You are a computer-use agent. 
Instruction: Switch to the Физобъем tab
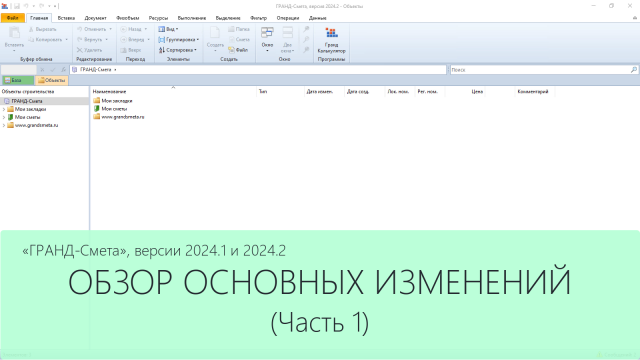[x=127, y=18]
